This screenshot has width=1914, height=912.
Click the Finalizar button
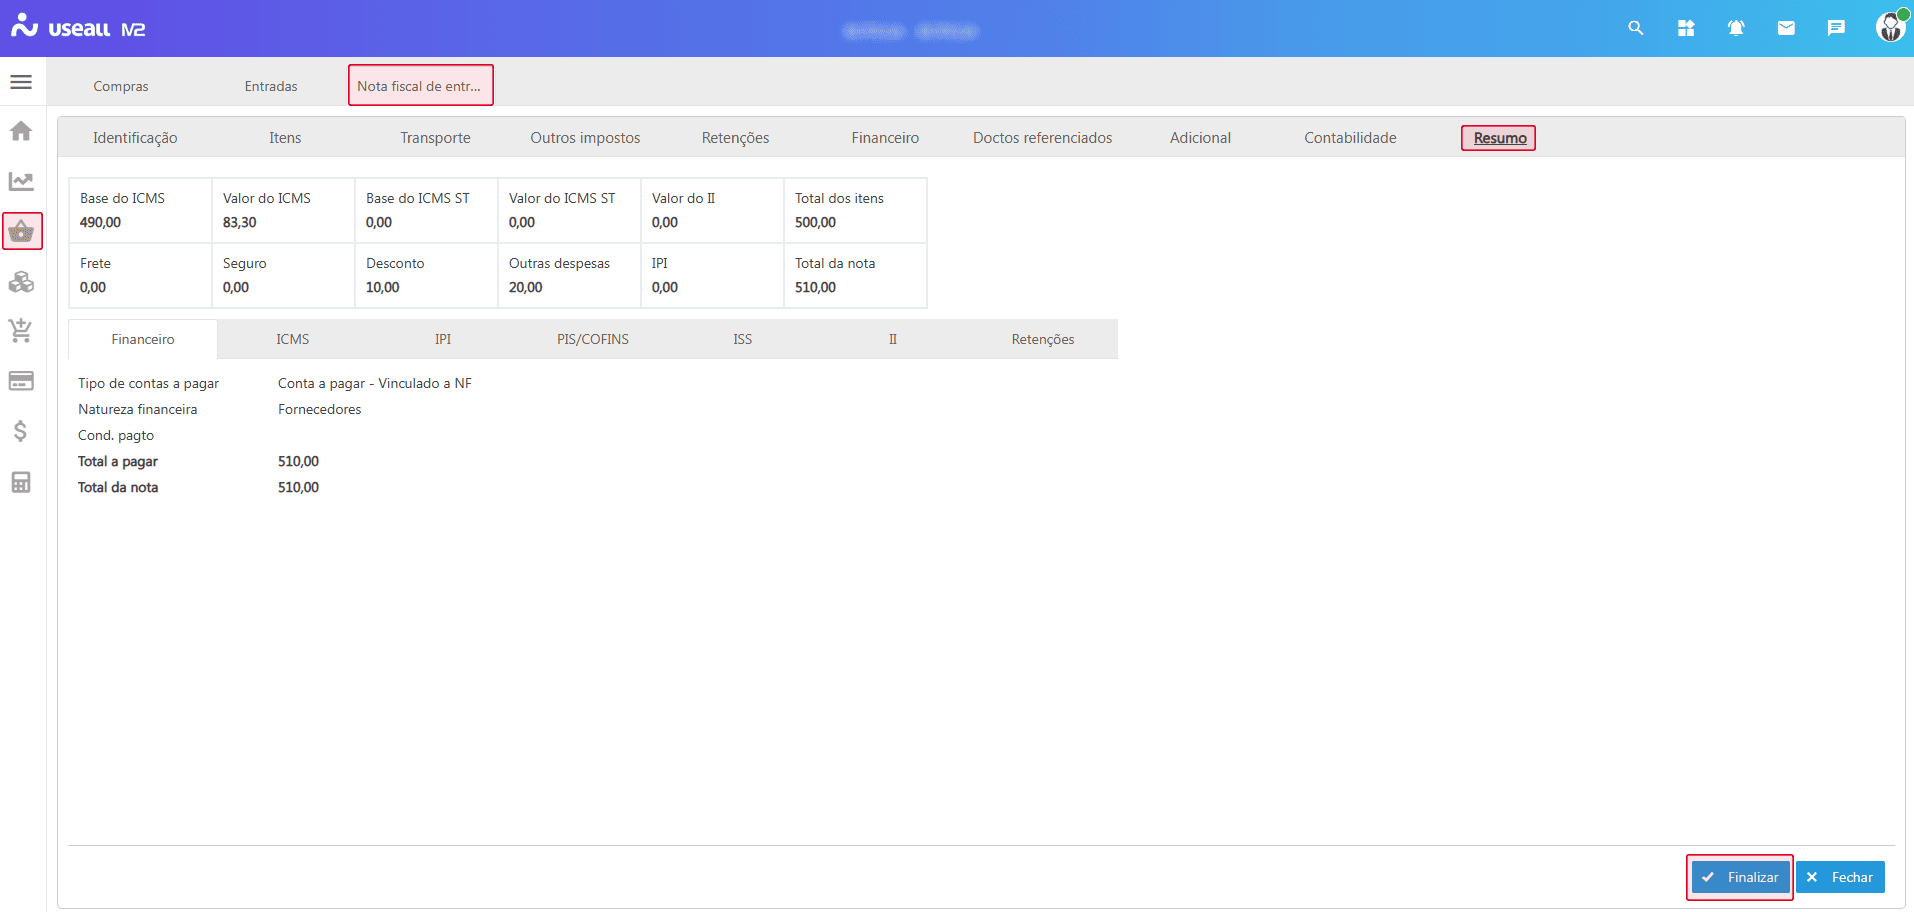[x=1740, y=877]
